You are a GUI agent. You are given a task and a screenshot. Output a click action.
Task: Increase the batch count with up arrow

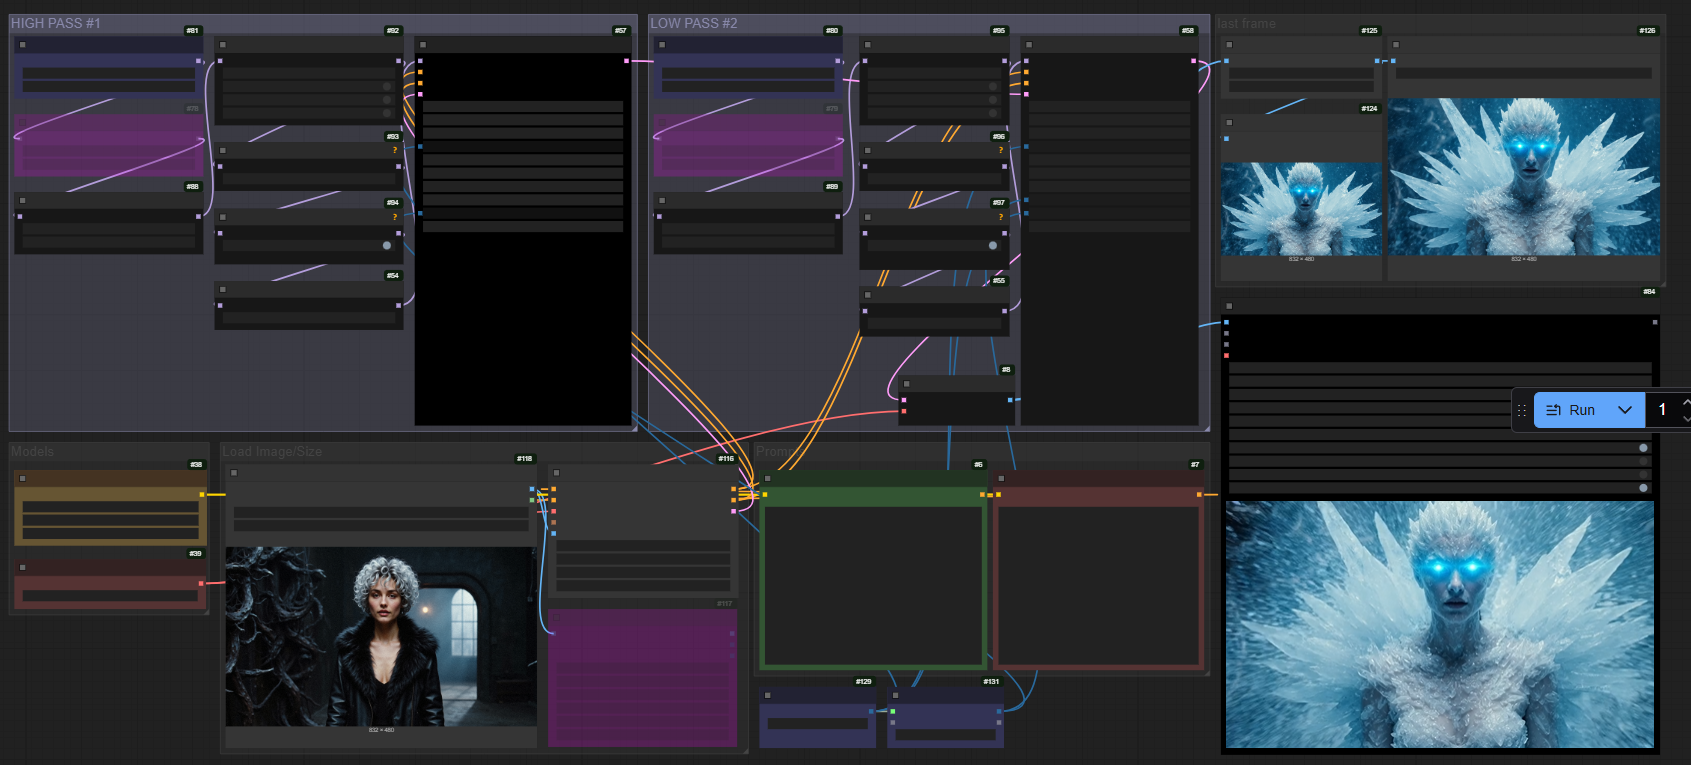(1686, 403)
